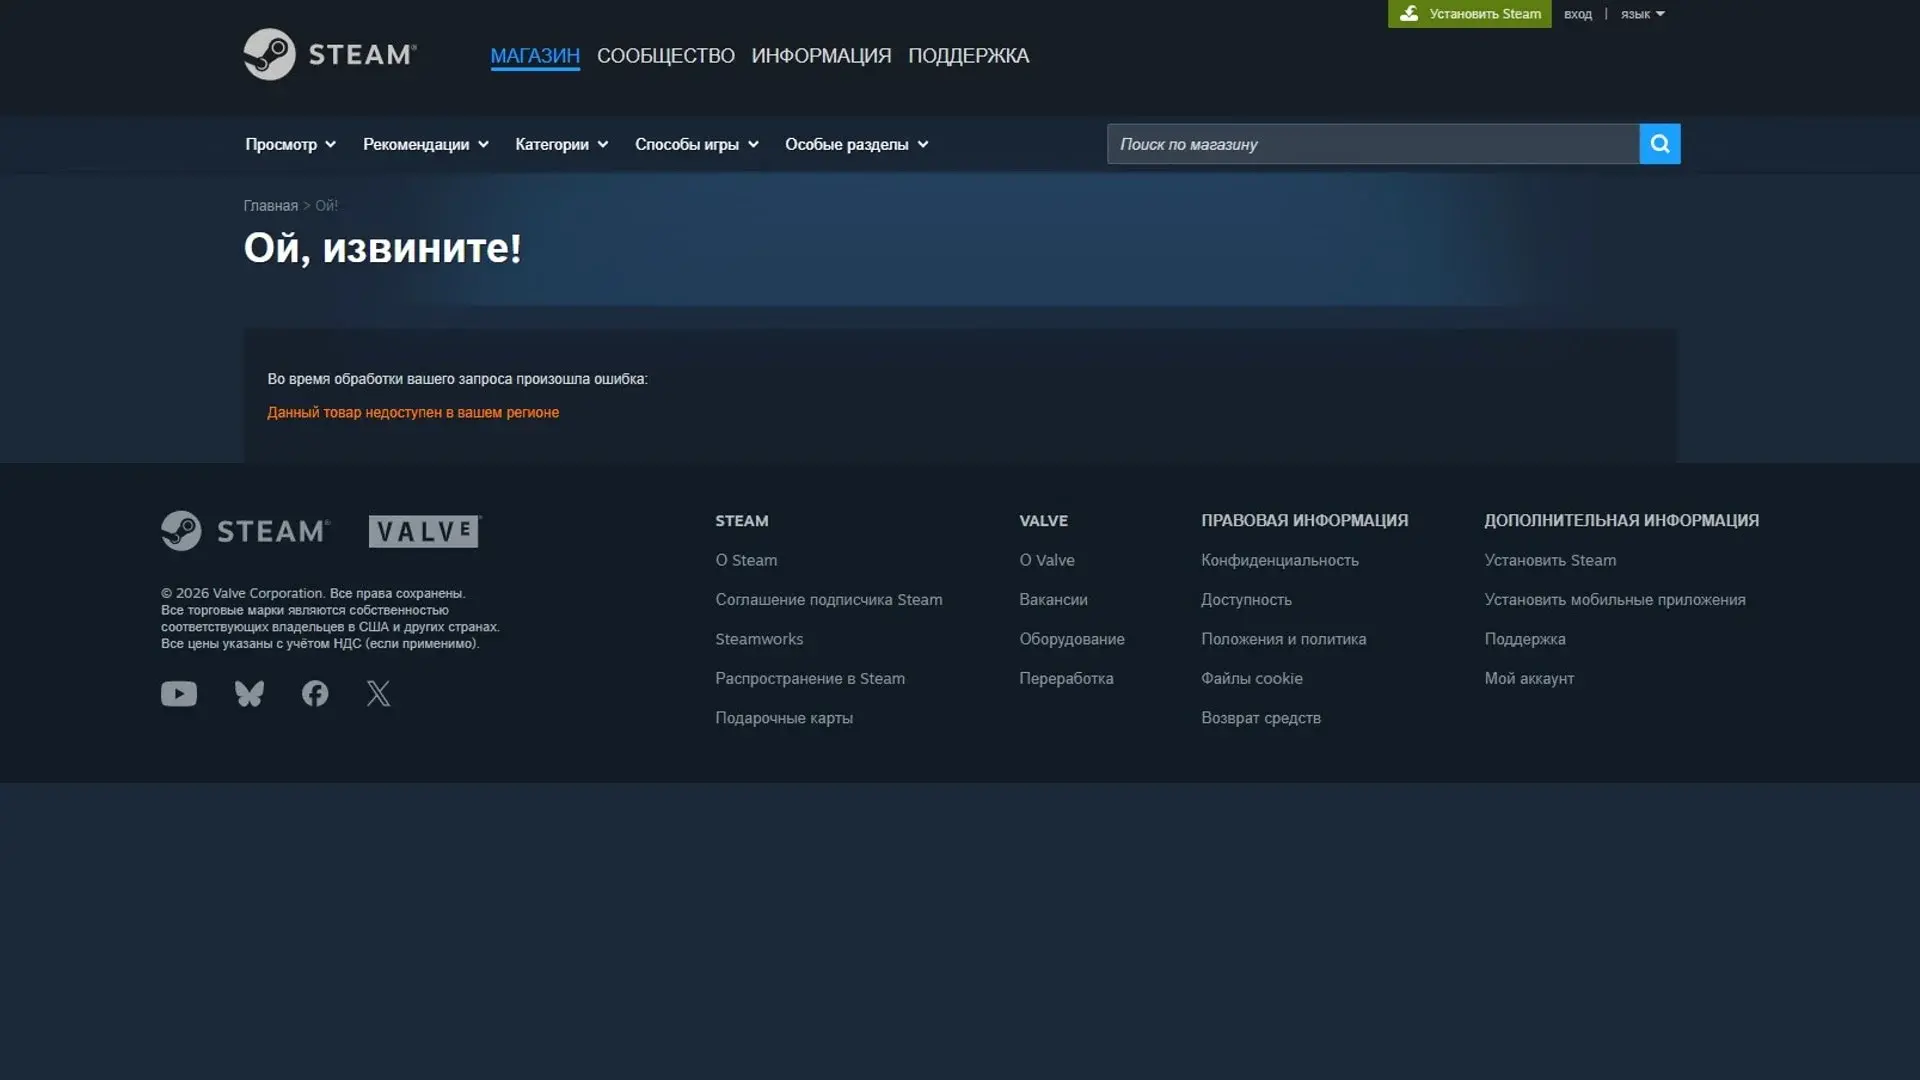The width and height of the screenshot is (1920, 1080).
Task: Open the Переработка footer link
Action: [x=1066, y=678]
